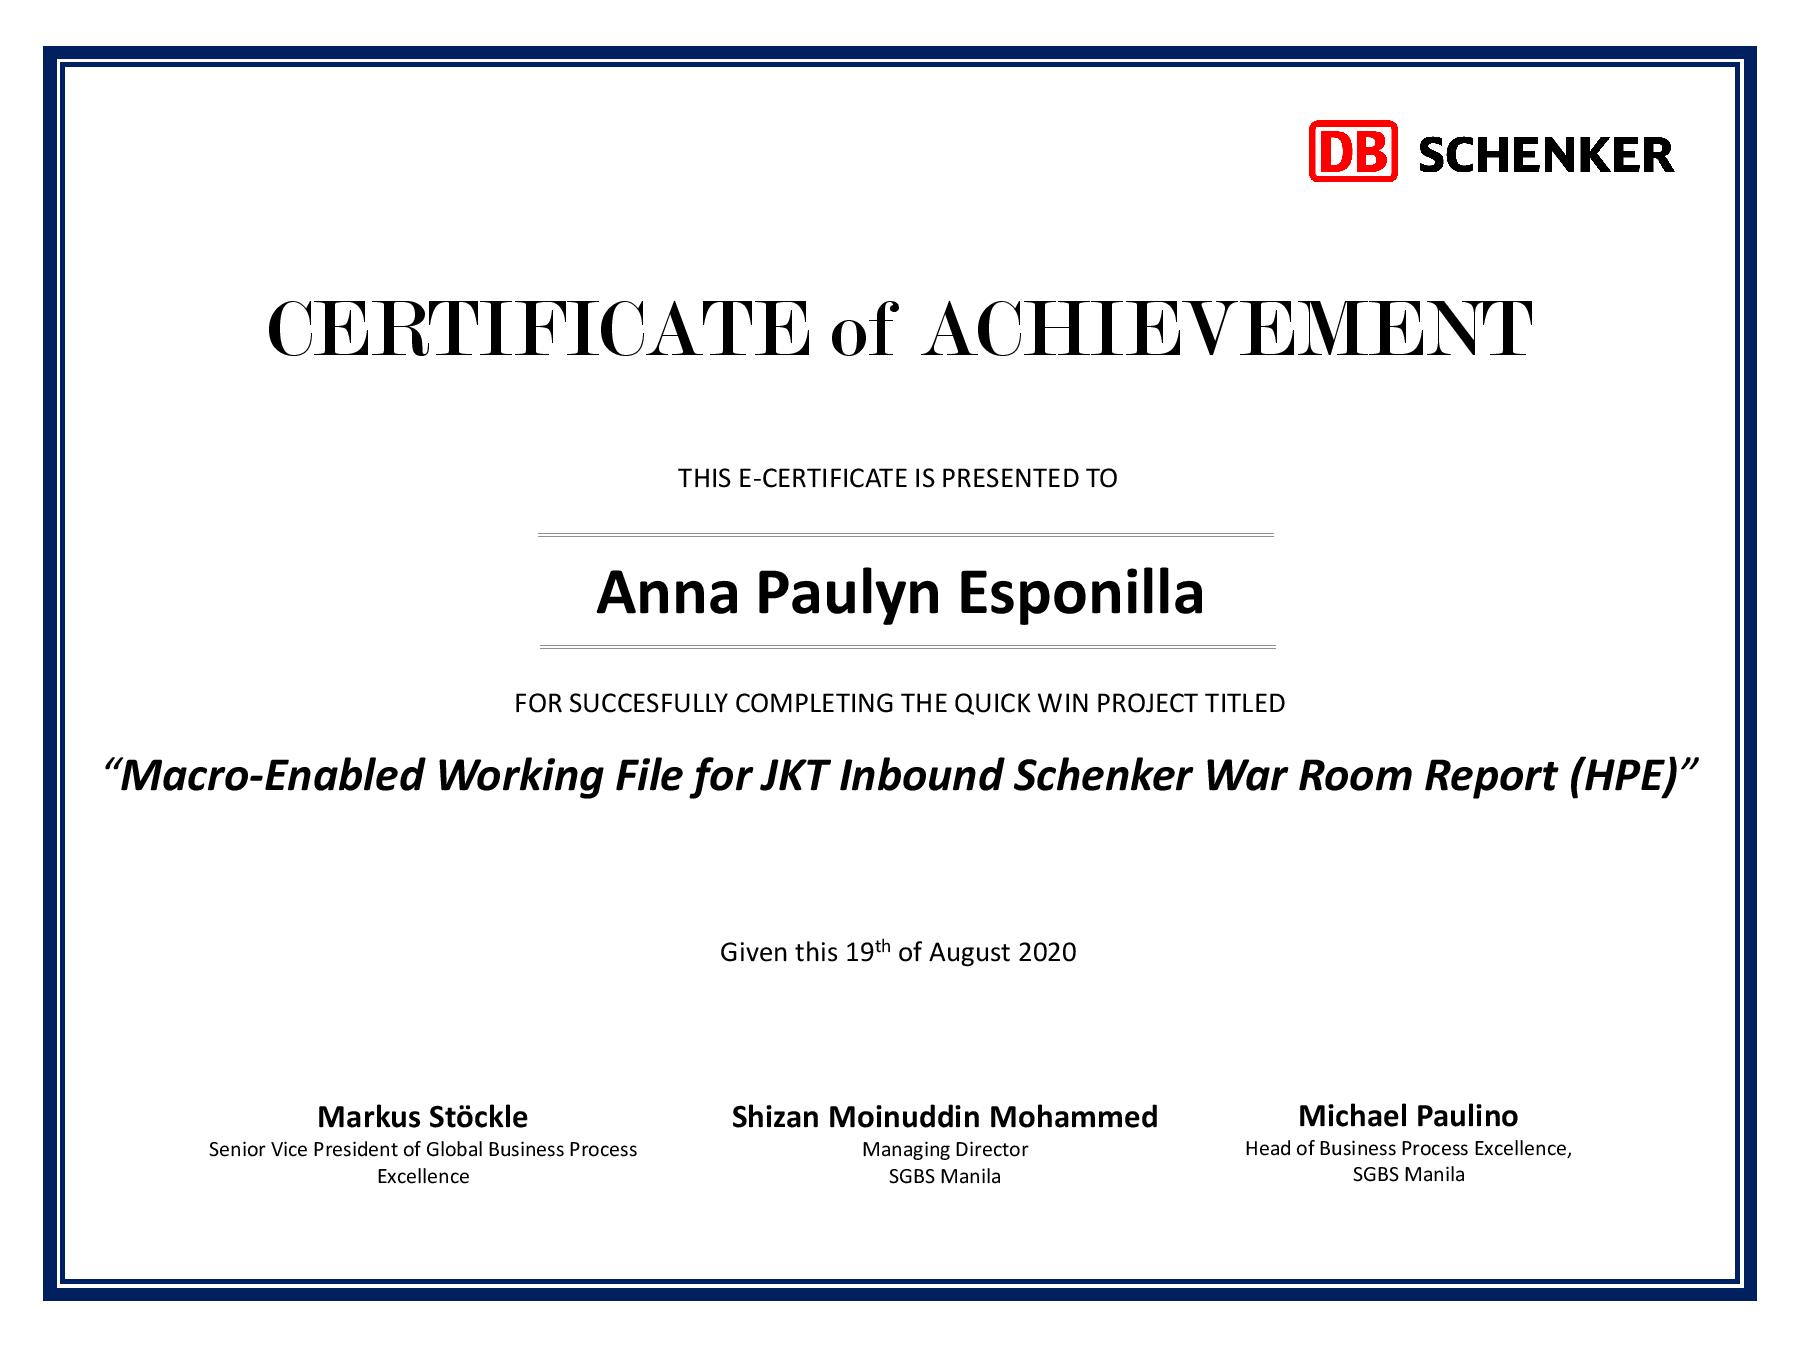The width and height of the screenshot is (1800, 1350).
Task: Click the red DB logo
Action: click(1353, 151)
